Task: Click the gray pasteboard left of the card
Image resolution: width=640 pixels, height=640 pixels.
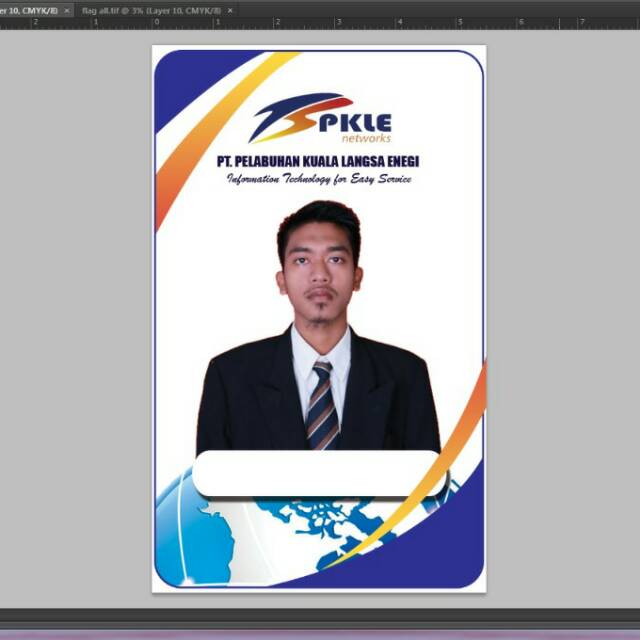Action: coord(75,320)
